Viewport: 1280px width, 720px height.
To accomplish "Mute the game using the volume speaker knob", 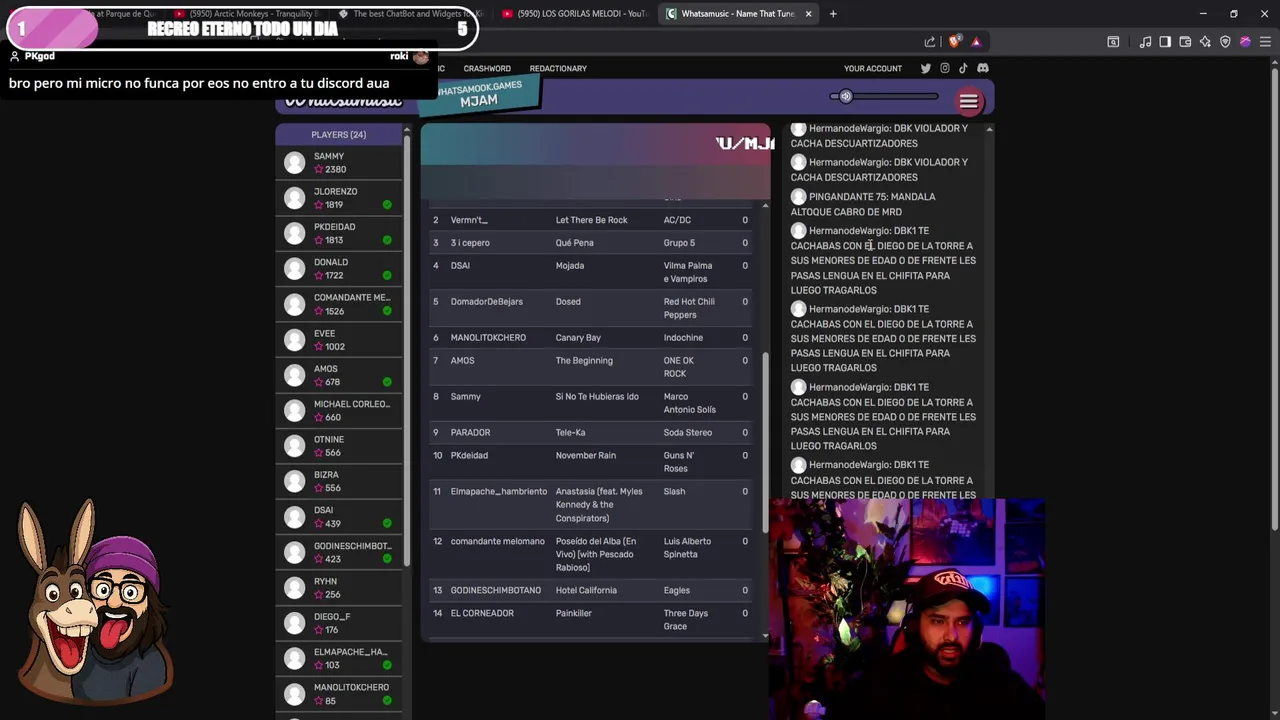I will coord(845,97).
